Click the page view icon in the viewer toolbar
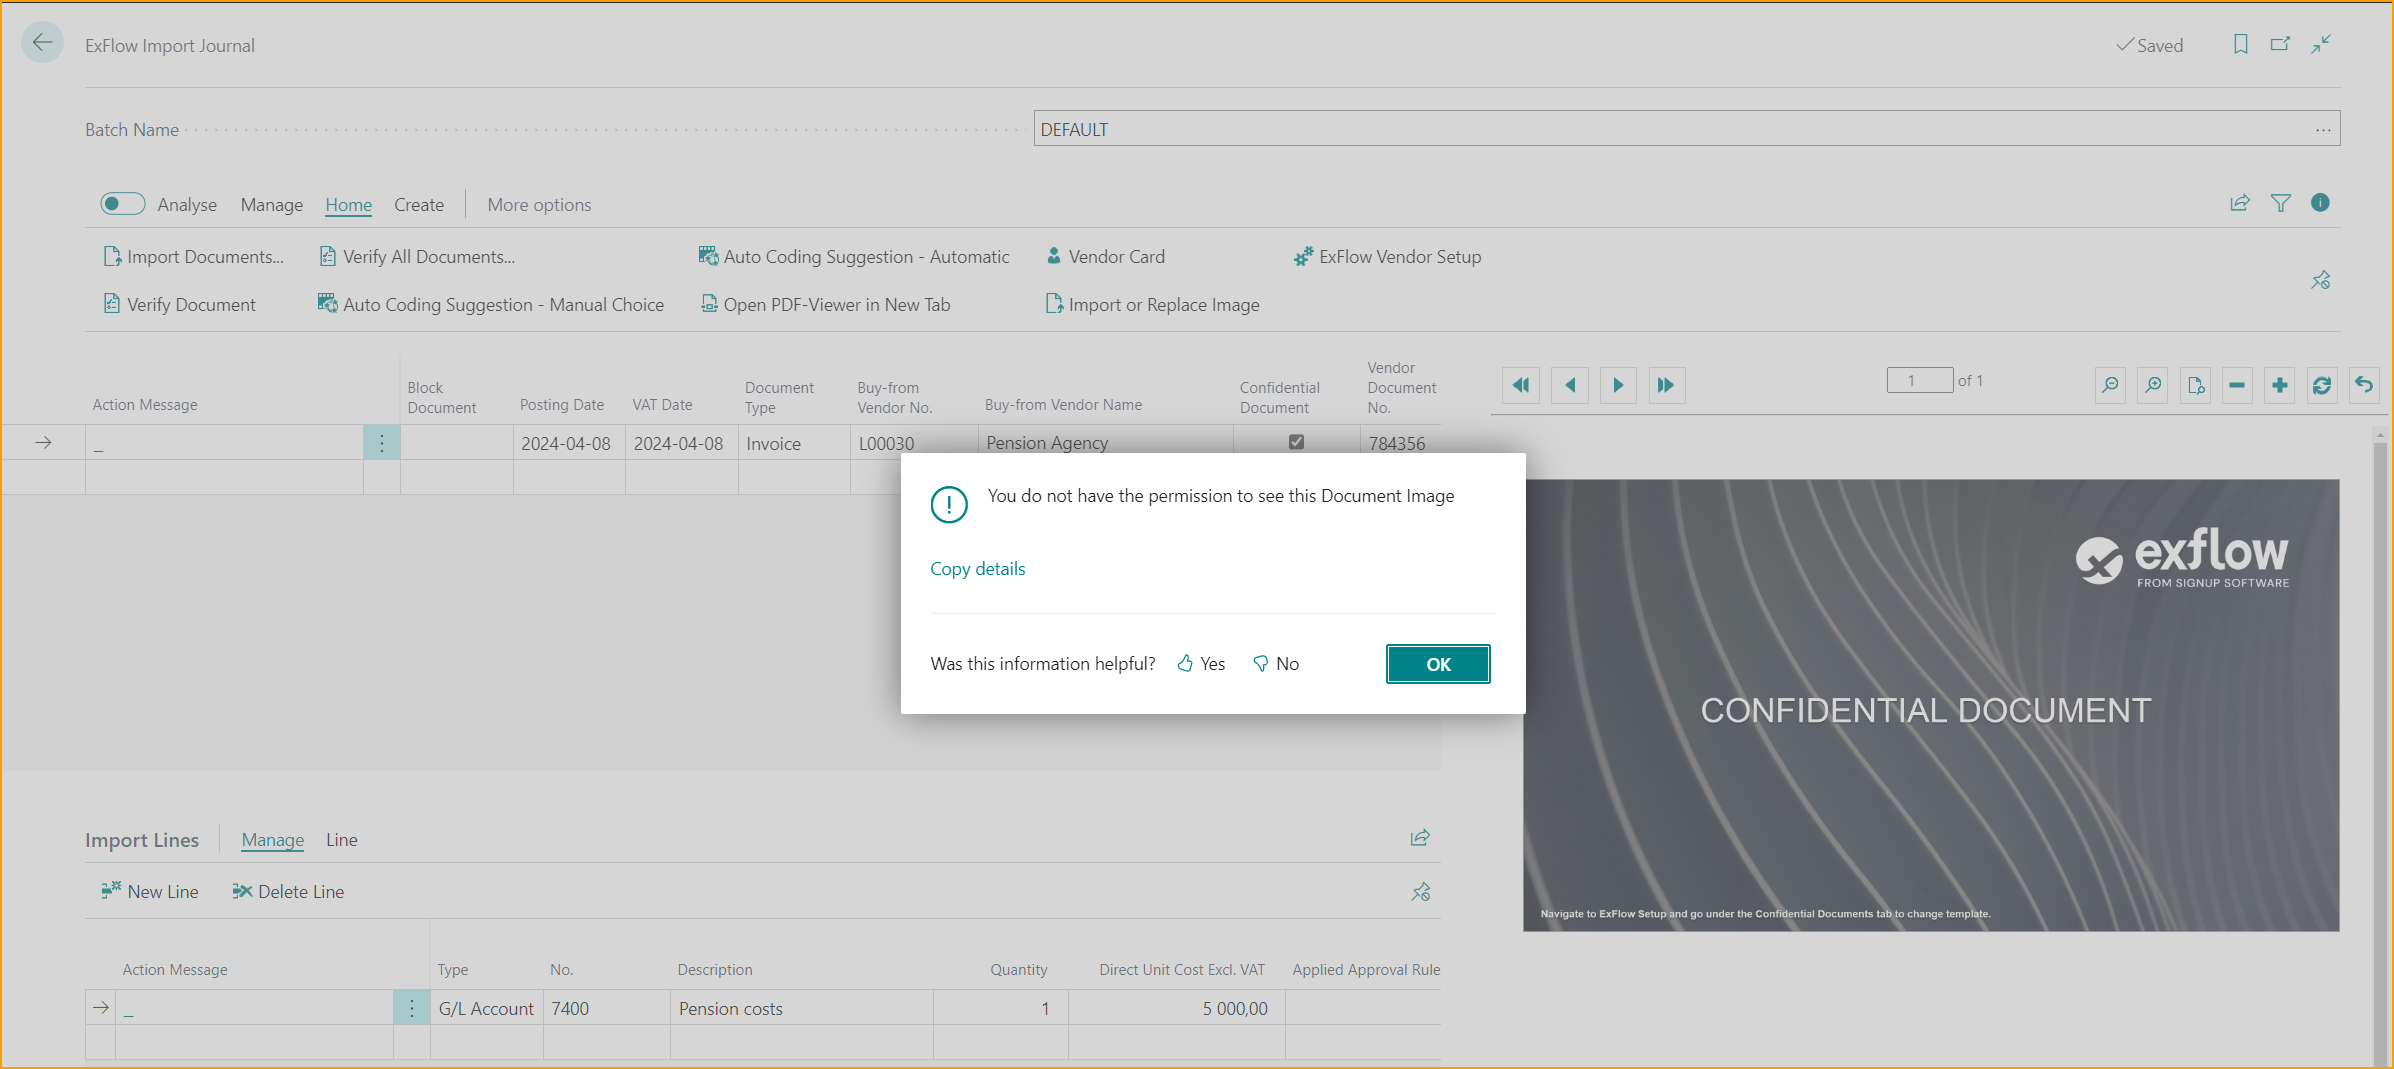This screenshot has width=2394, height=1069. [2196, 385]
